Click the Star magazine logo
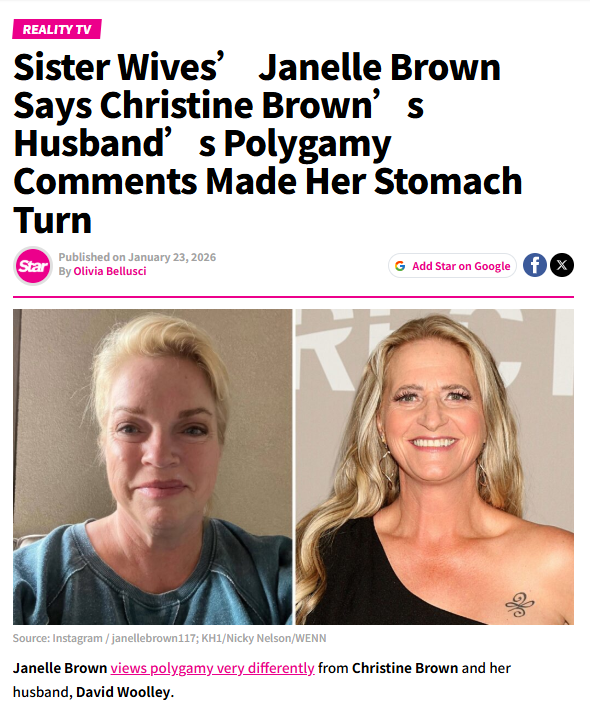590x721 pixels. click(33, 266)
